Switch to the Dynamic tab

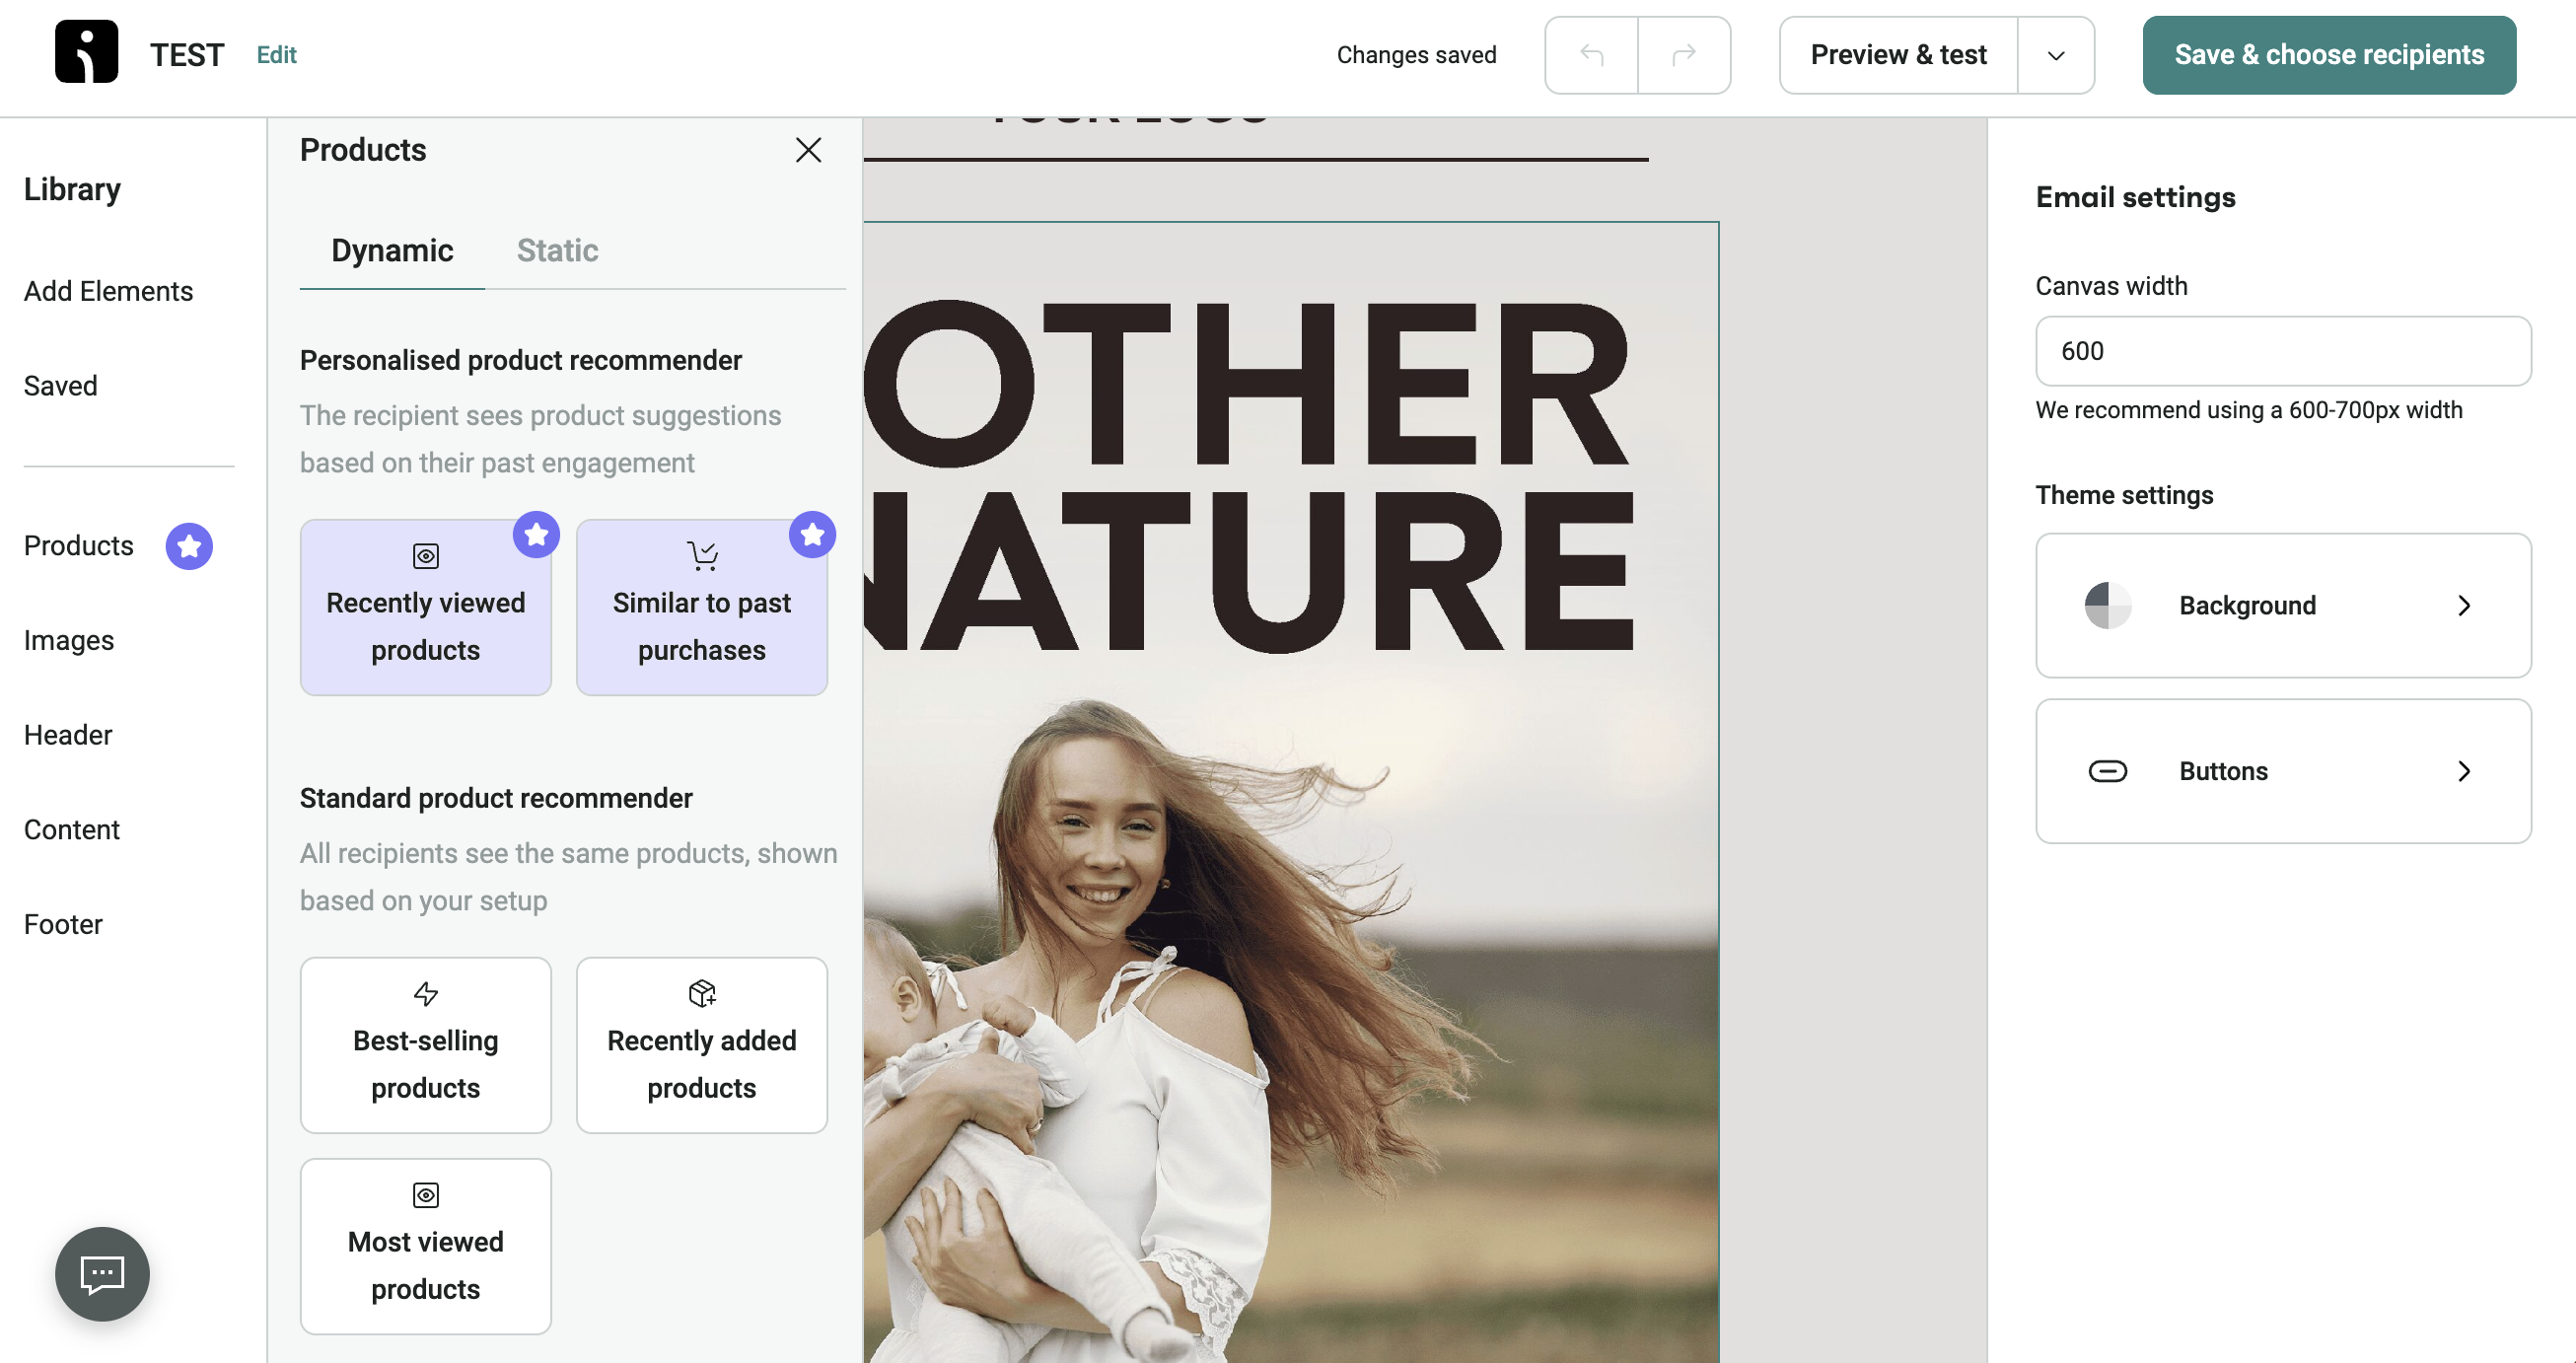pyautogui.click(x=392, y=250)
